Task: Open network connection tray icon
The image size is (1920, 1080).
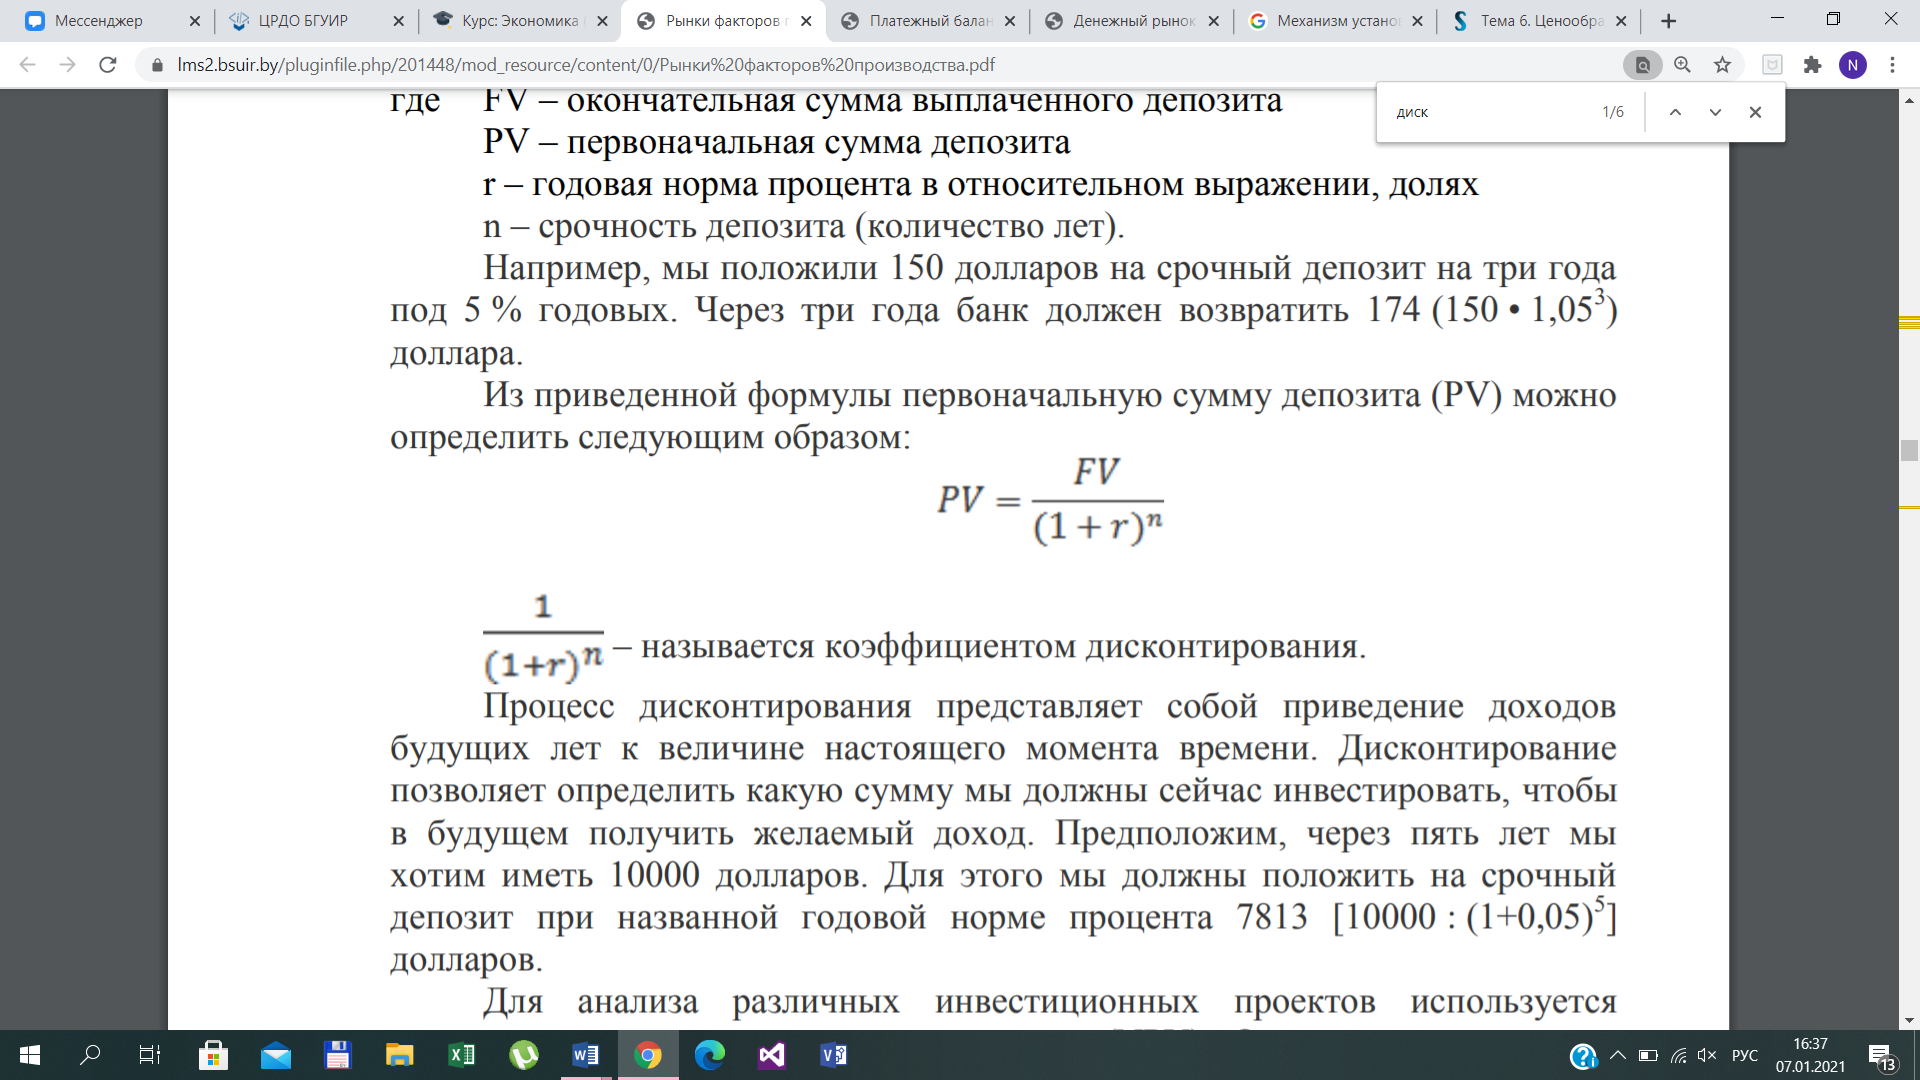Action: pos(1679,1055)
